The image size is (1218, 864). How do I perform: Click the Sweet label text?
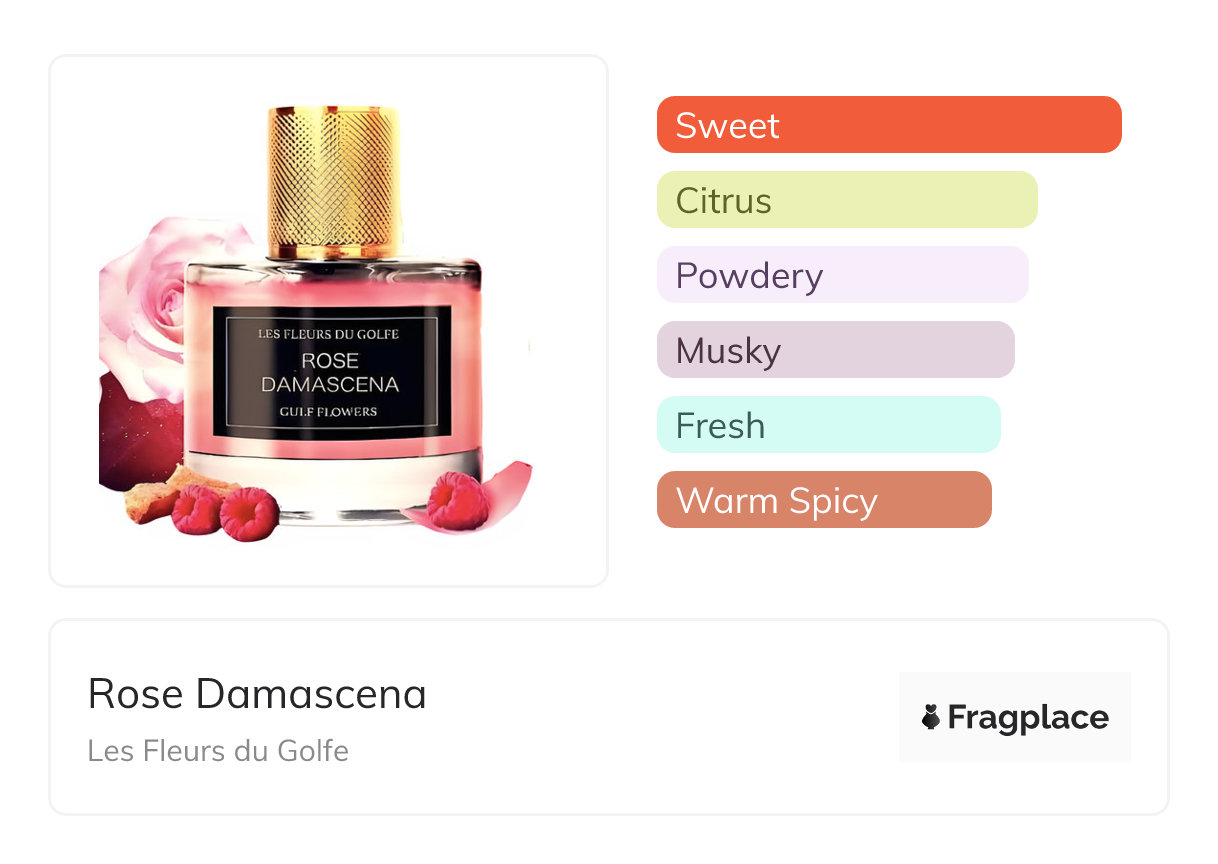point(727,125)
